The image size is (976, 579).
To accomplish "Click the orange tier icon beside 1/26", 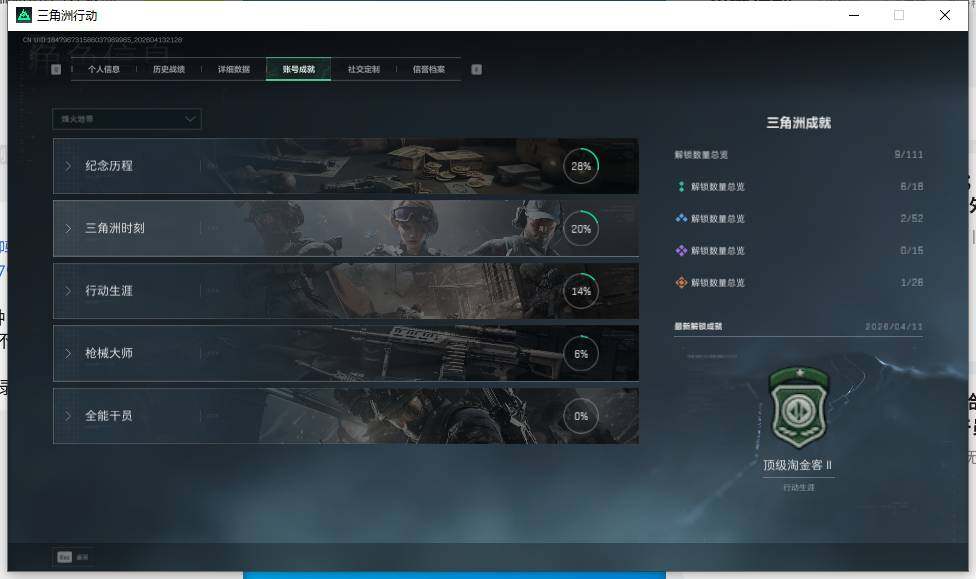I will coord(681,282).
